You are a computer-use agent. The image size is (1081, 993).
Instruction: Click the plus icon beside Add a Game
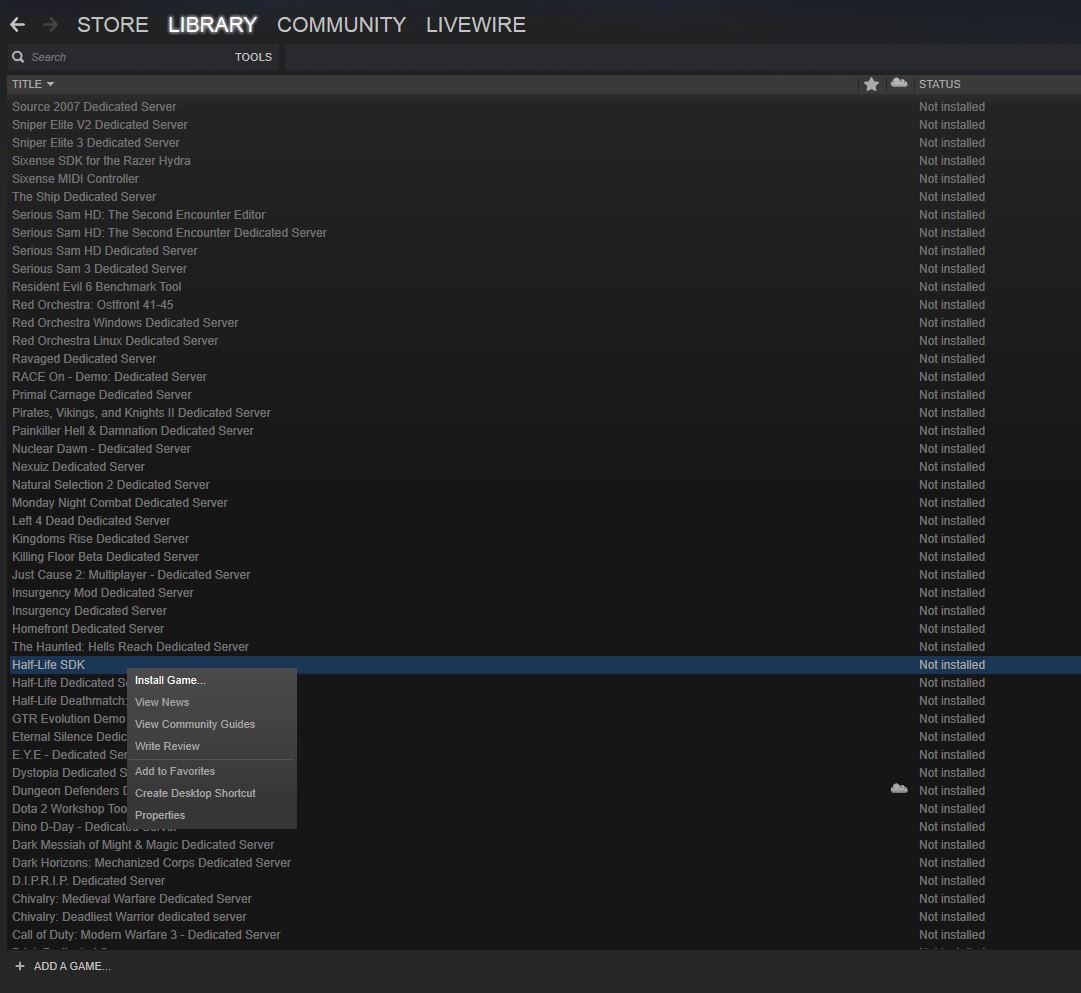pos(20,966)
